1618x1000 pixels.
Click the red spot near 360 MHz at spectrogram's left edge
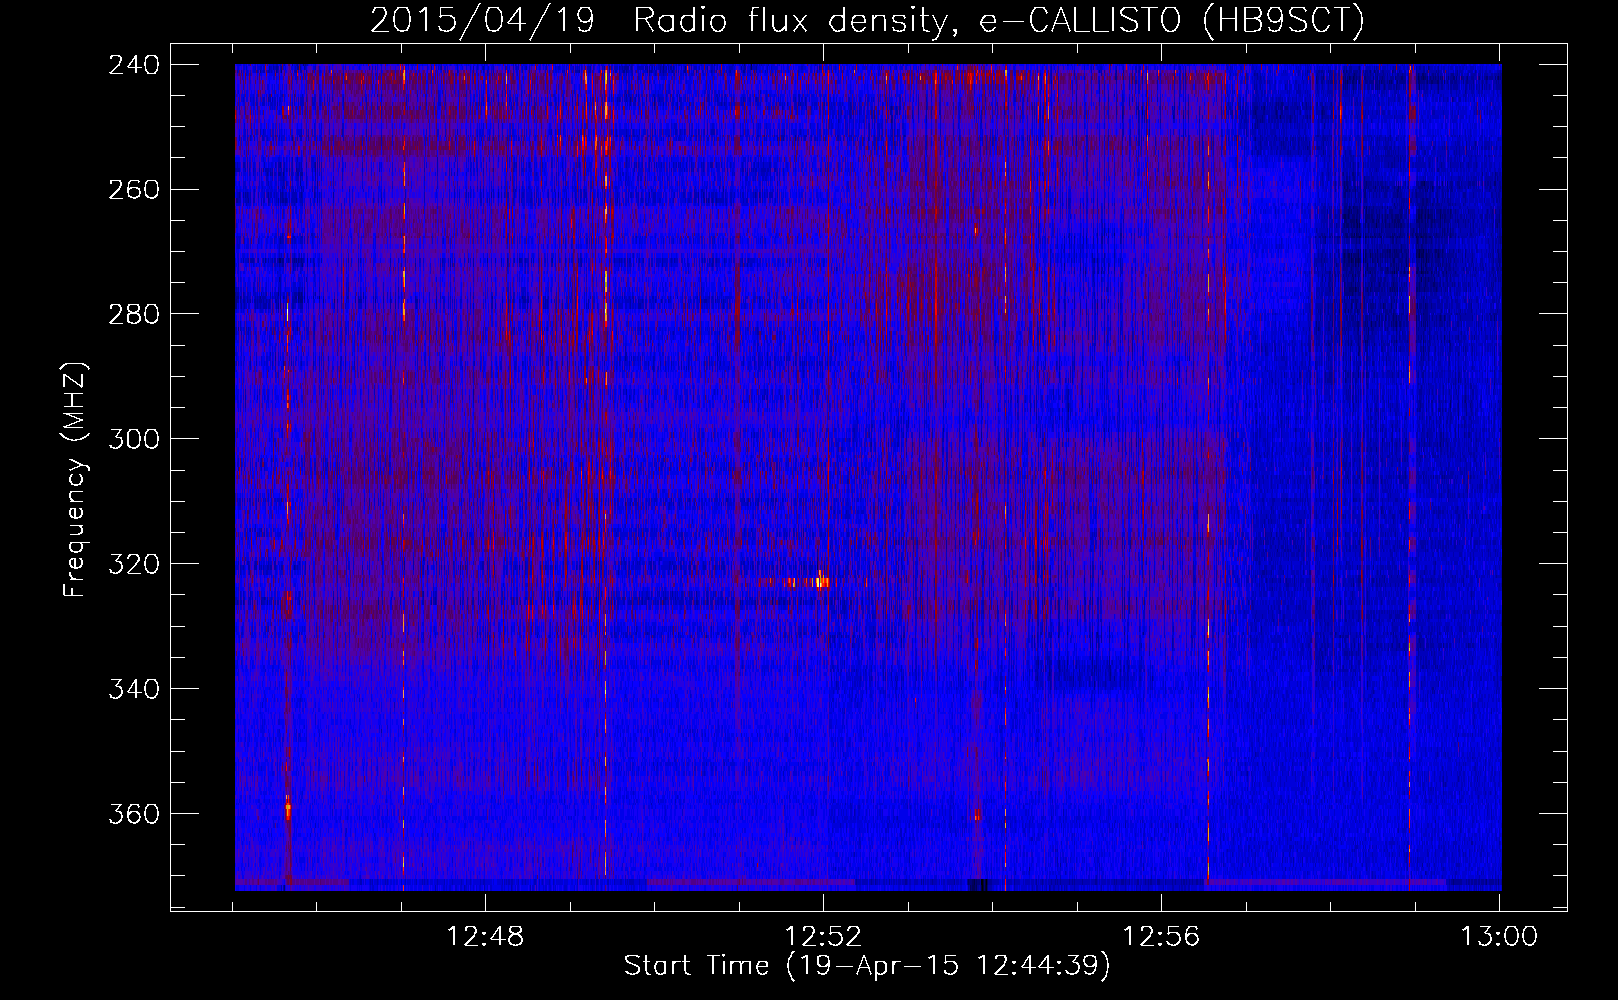[288, 807]
